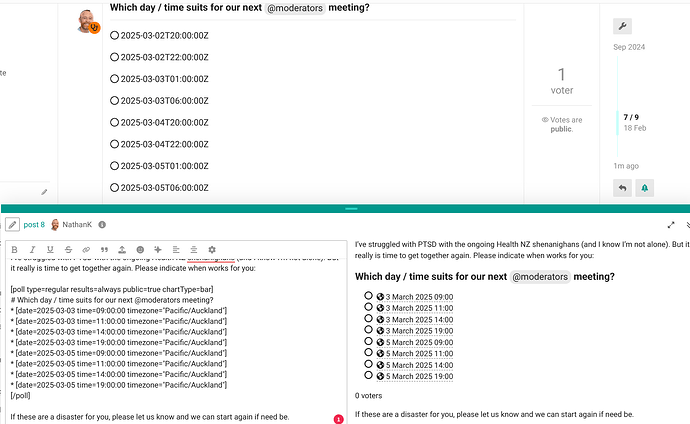Open the info icon next to NathanK
Image resolution: width=690 pixels, height=424 pixels.
pyautogui.click(x=102, y=225)
